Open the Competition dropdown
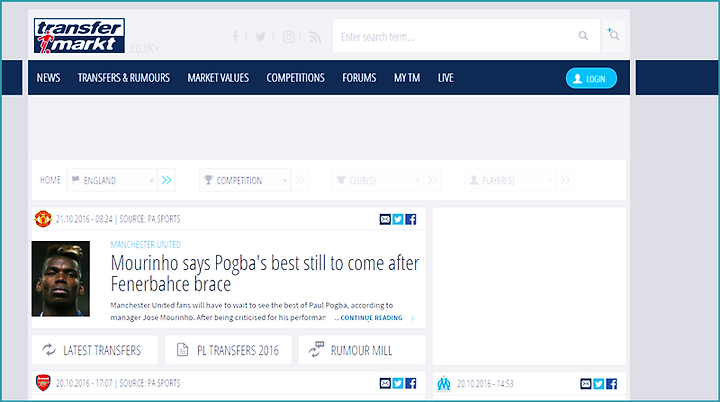Image resolution: width=720 pixels, height=402 pixels. coord(245,180)
